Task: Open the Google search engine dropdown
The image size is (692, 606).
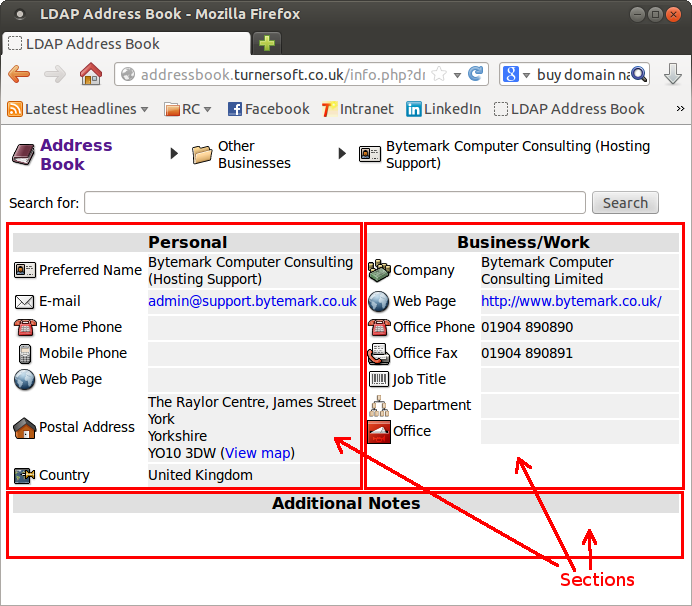Action: pos(515,74)
